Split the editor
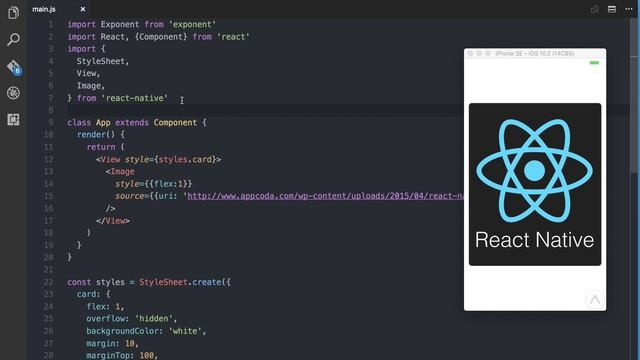This screenshot has height=360, width=640. point(611,9)
